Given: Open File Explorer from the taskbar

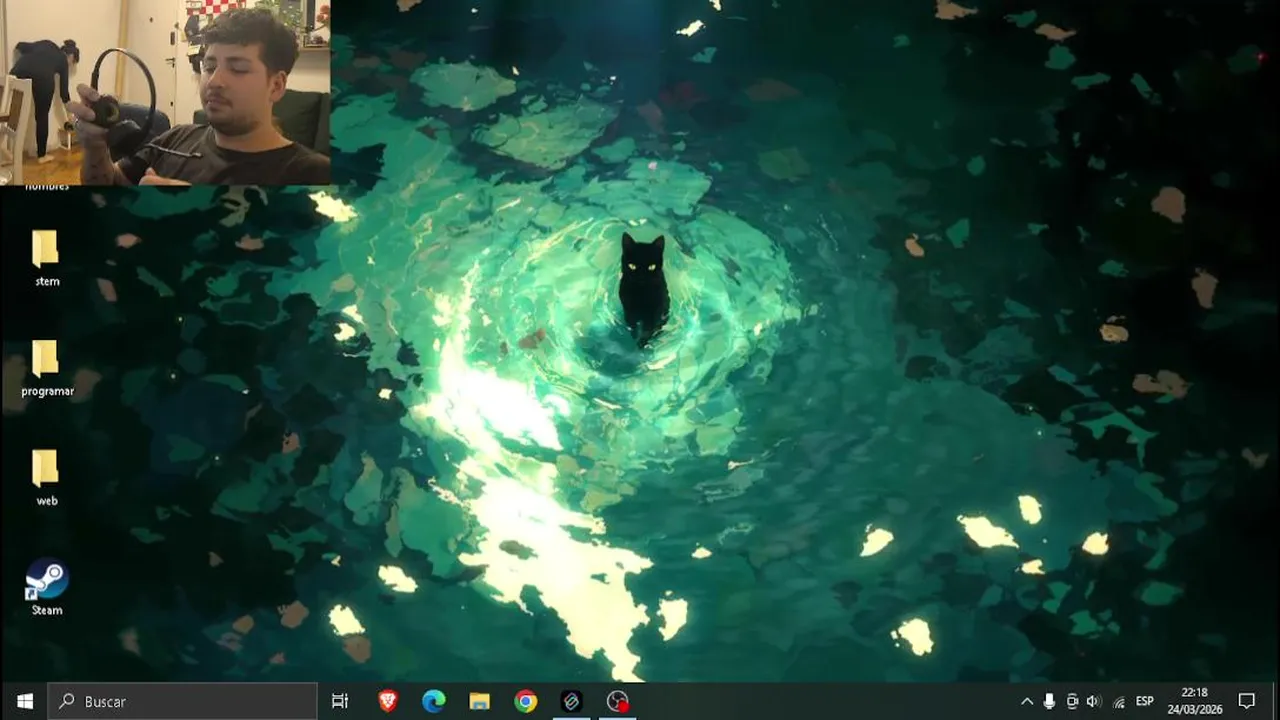Looking at the screenshot, I should [x=479, y=701].
